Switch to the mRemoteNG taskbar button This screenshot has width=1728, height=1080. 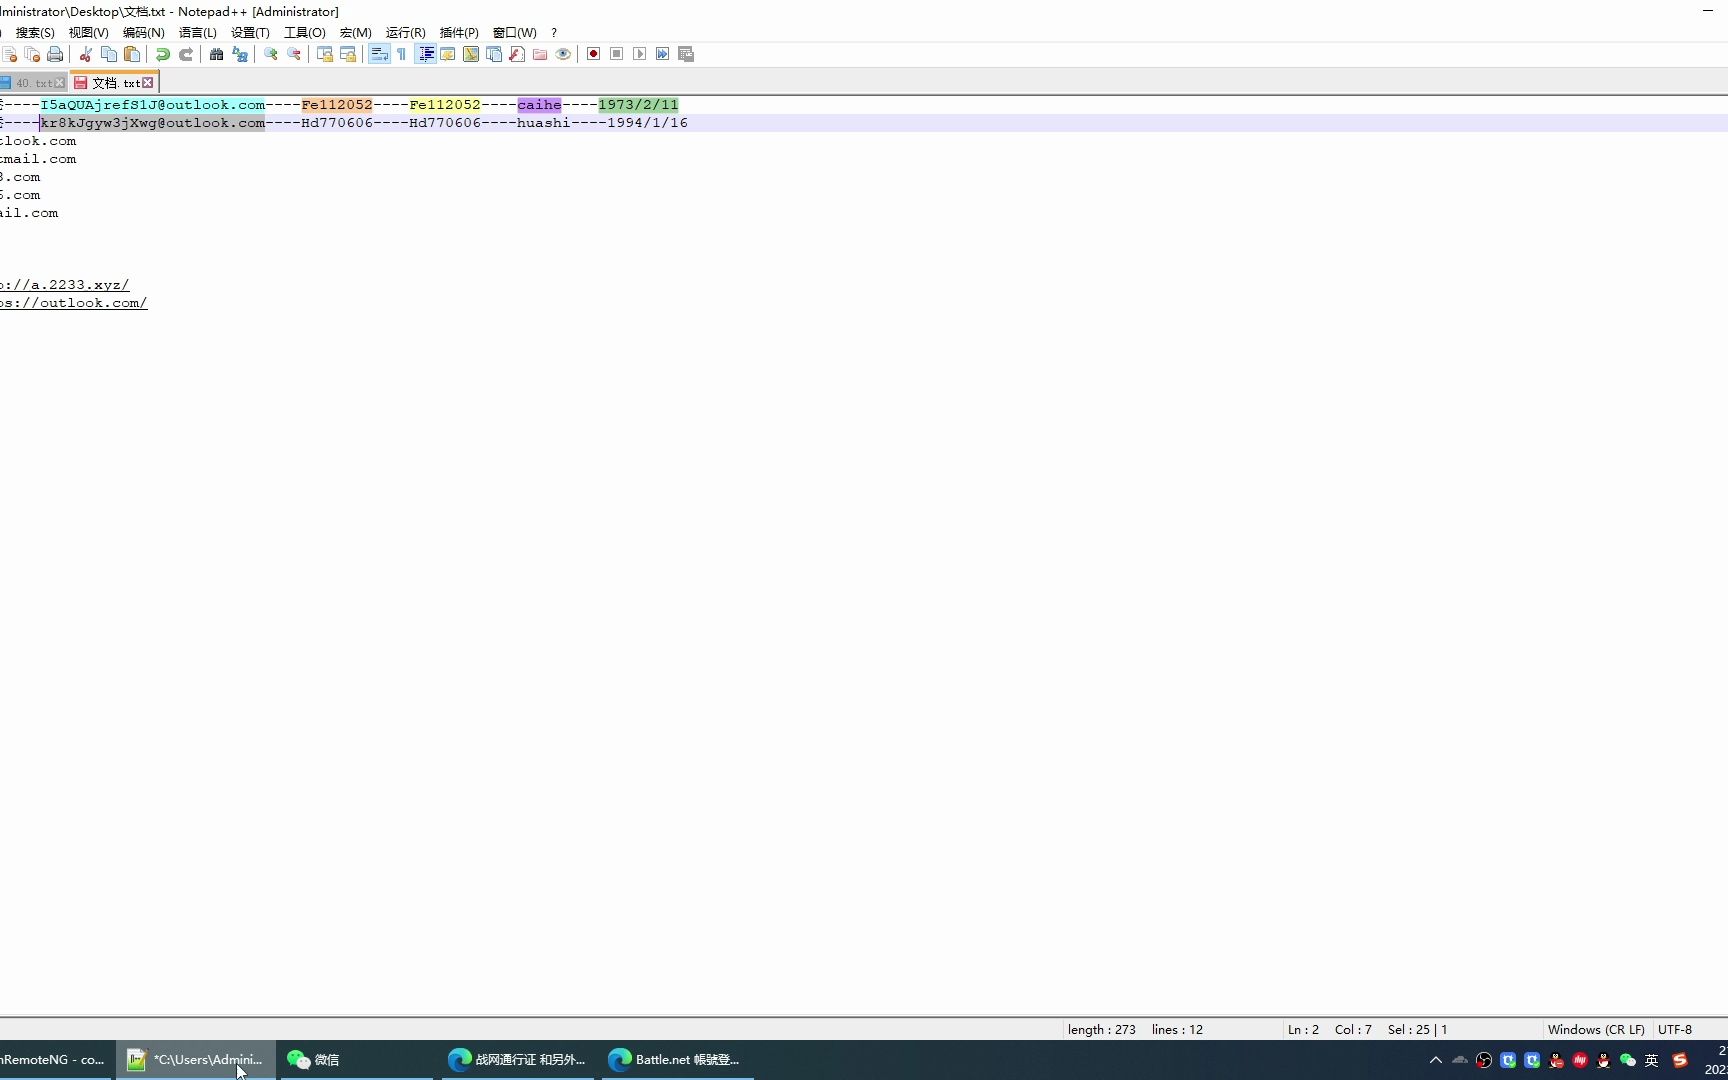(x=55, y=1060)
